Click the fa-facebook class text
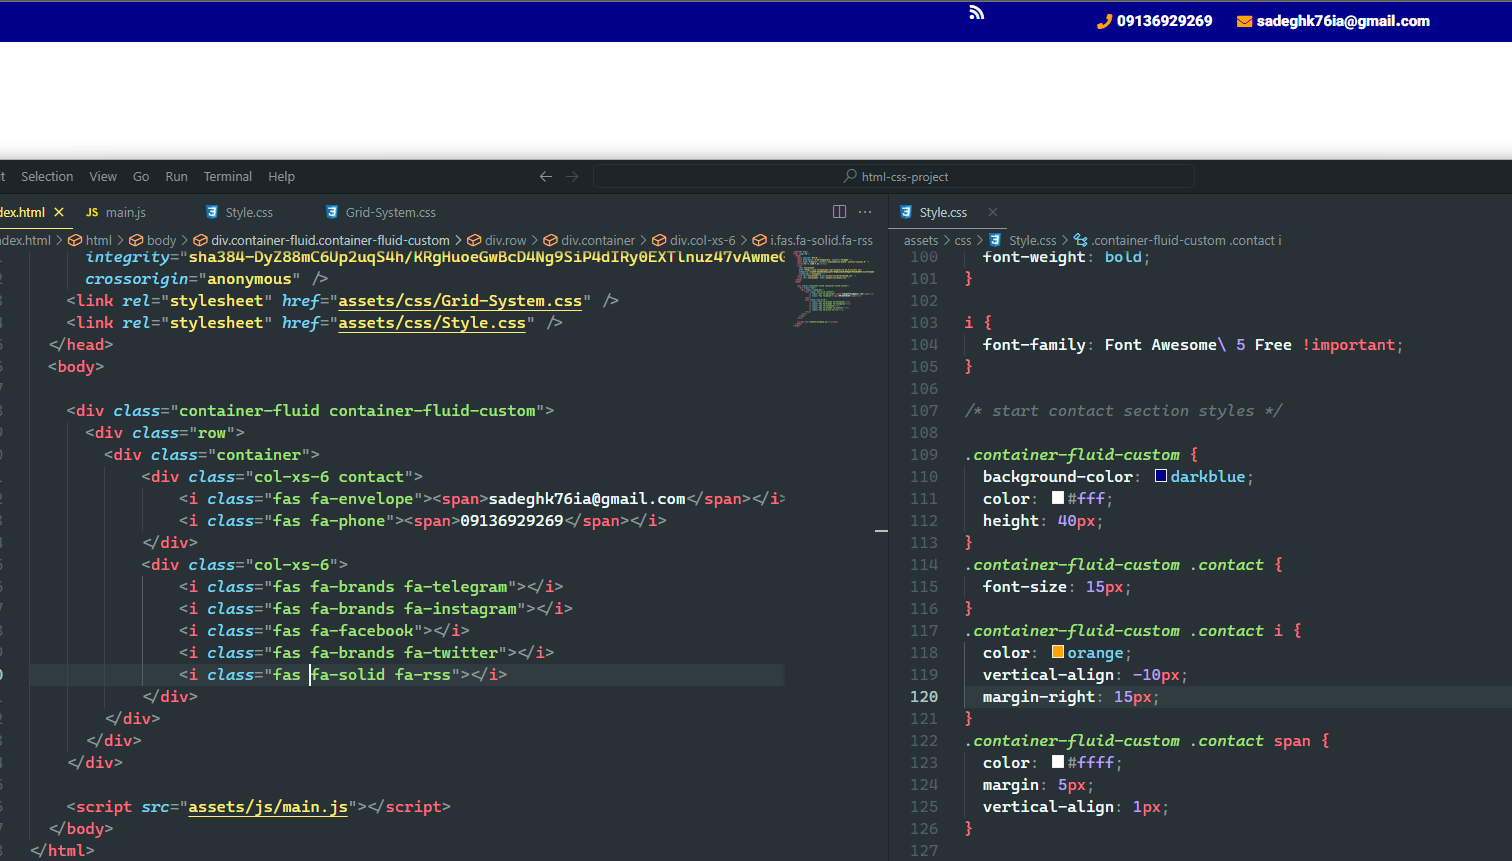The width and height of the screenshot is (1512, 861). 362,631
